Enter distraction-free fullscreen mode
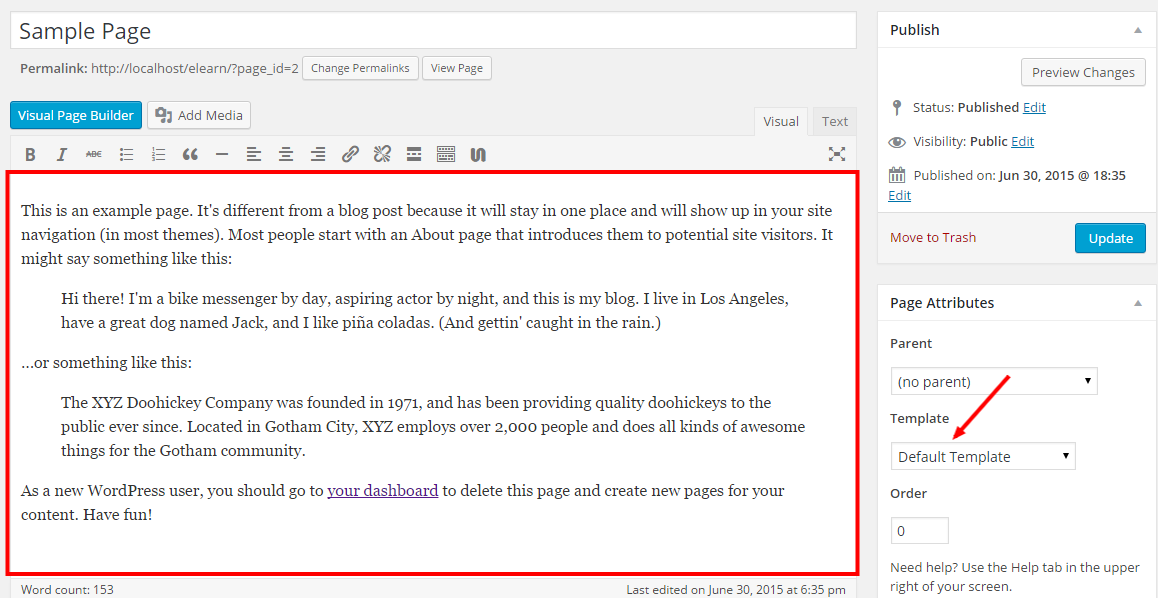This screenshot has height=598, width=1158. (x=837, y=154)
